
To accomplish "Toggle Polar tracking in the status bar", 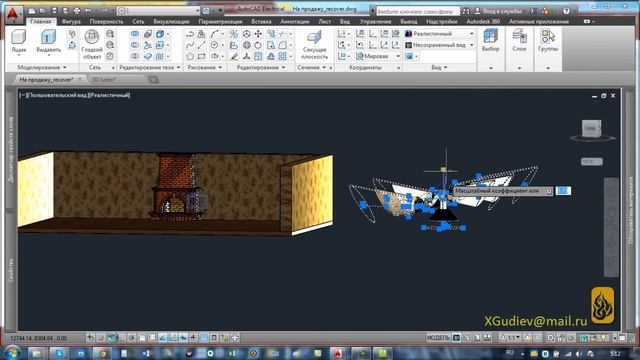I will click(x=132, y=338).
